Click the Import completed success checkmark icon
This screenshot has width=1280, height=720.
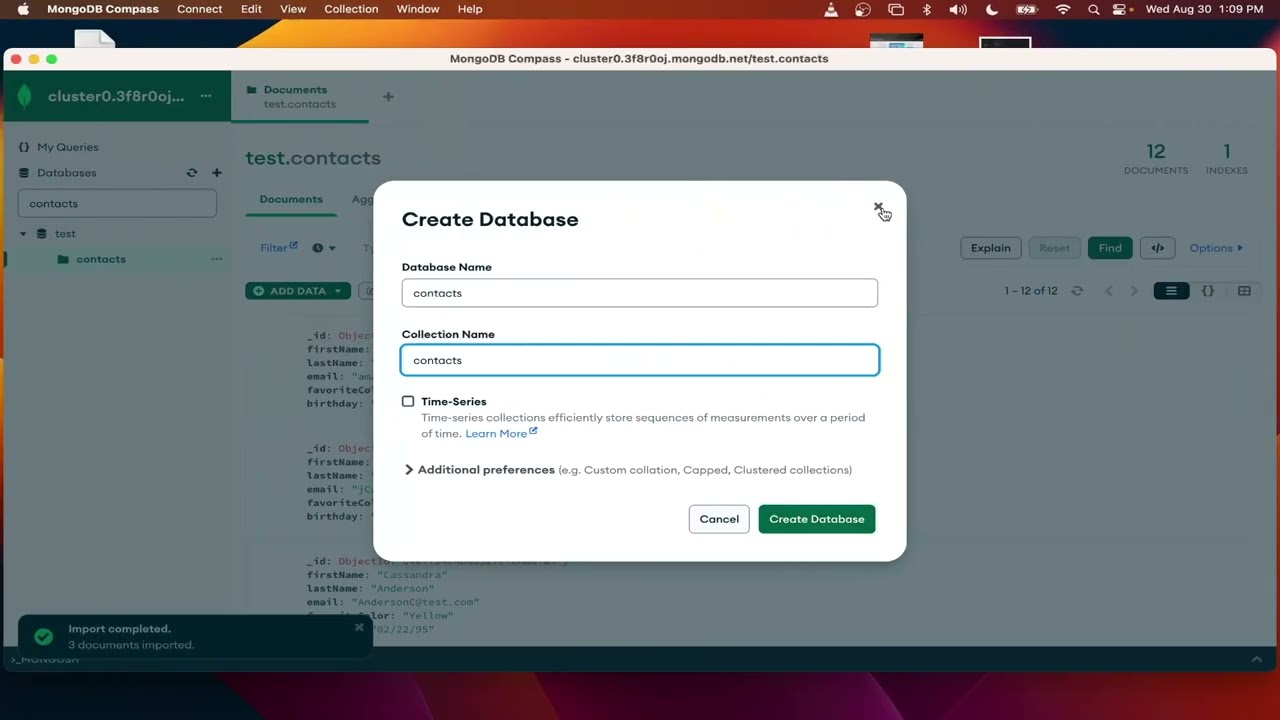click(43, 637)
